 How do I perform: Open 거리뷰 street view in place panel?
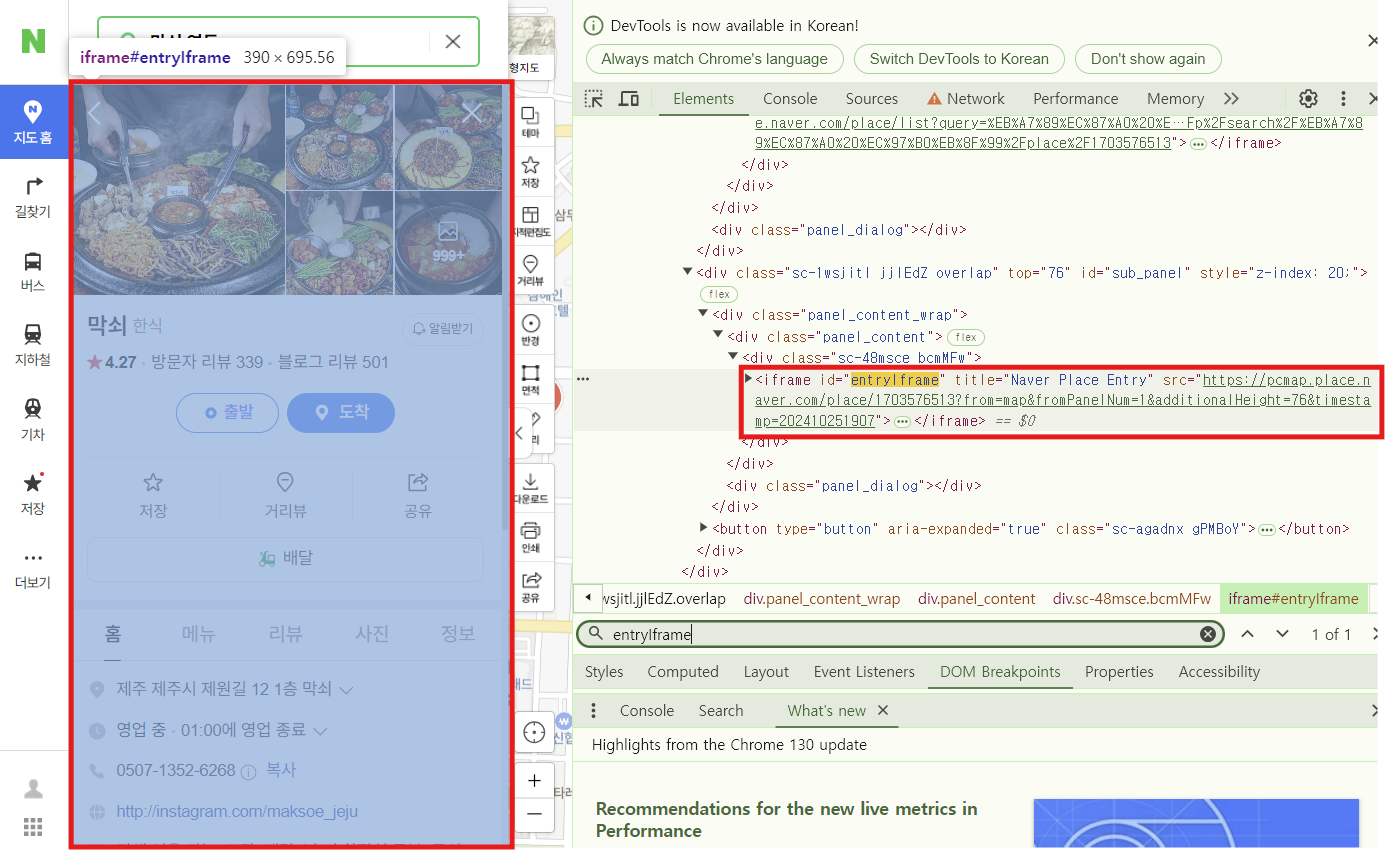[285, 495]
